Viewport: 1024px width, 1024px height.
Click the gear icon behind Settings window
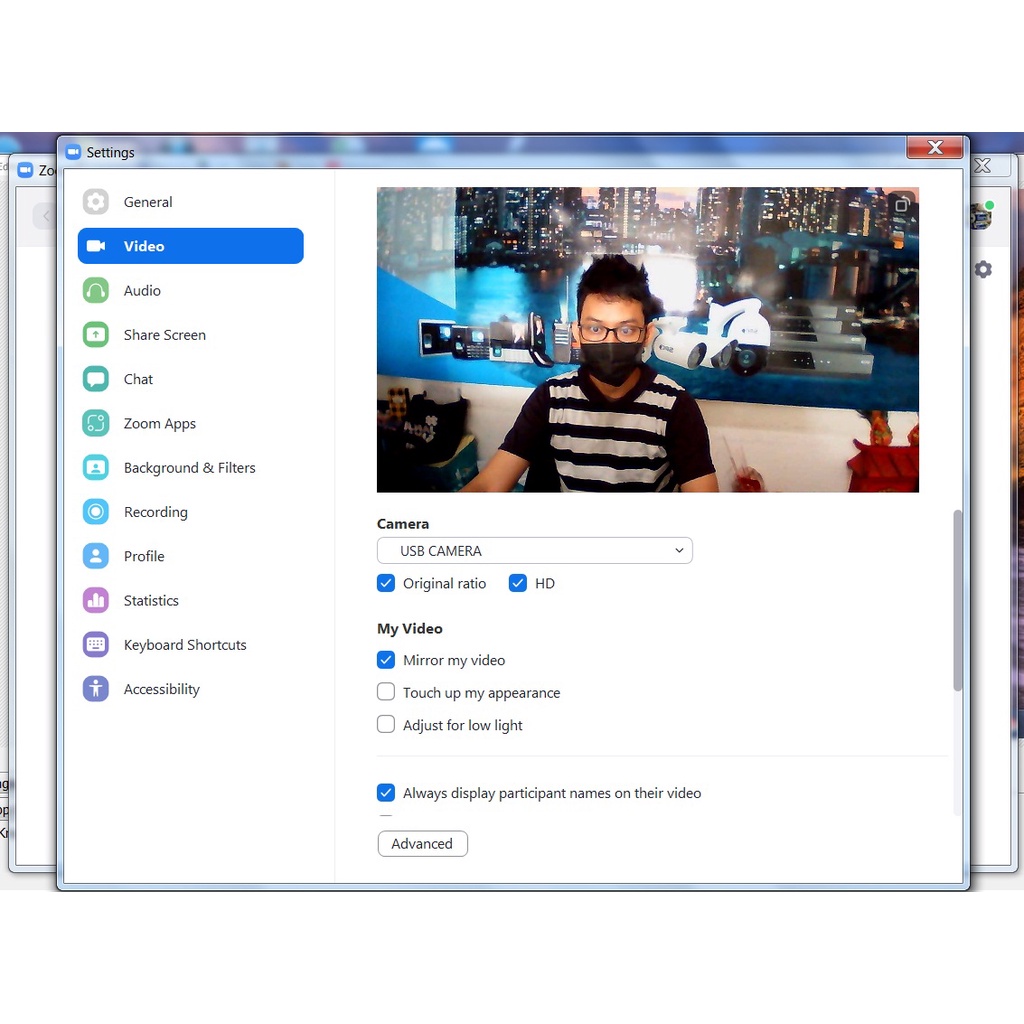(x=983, y=269)
